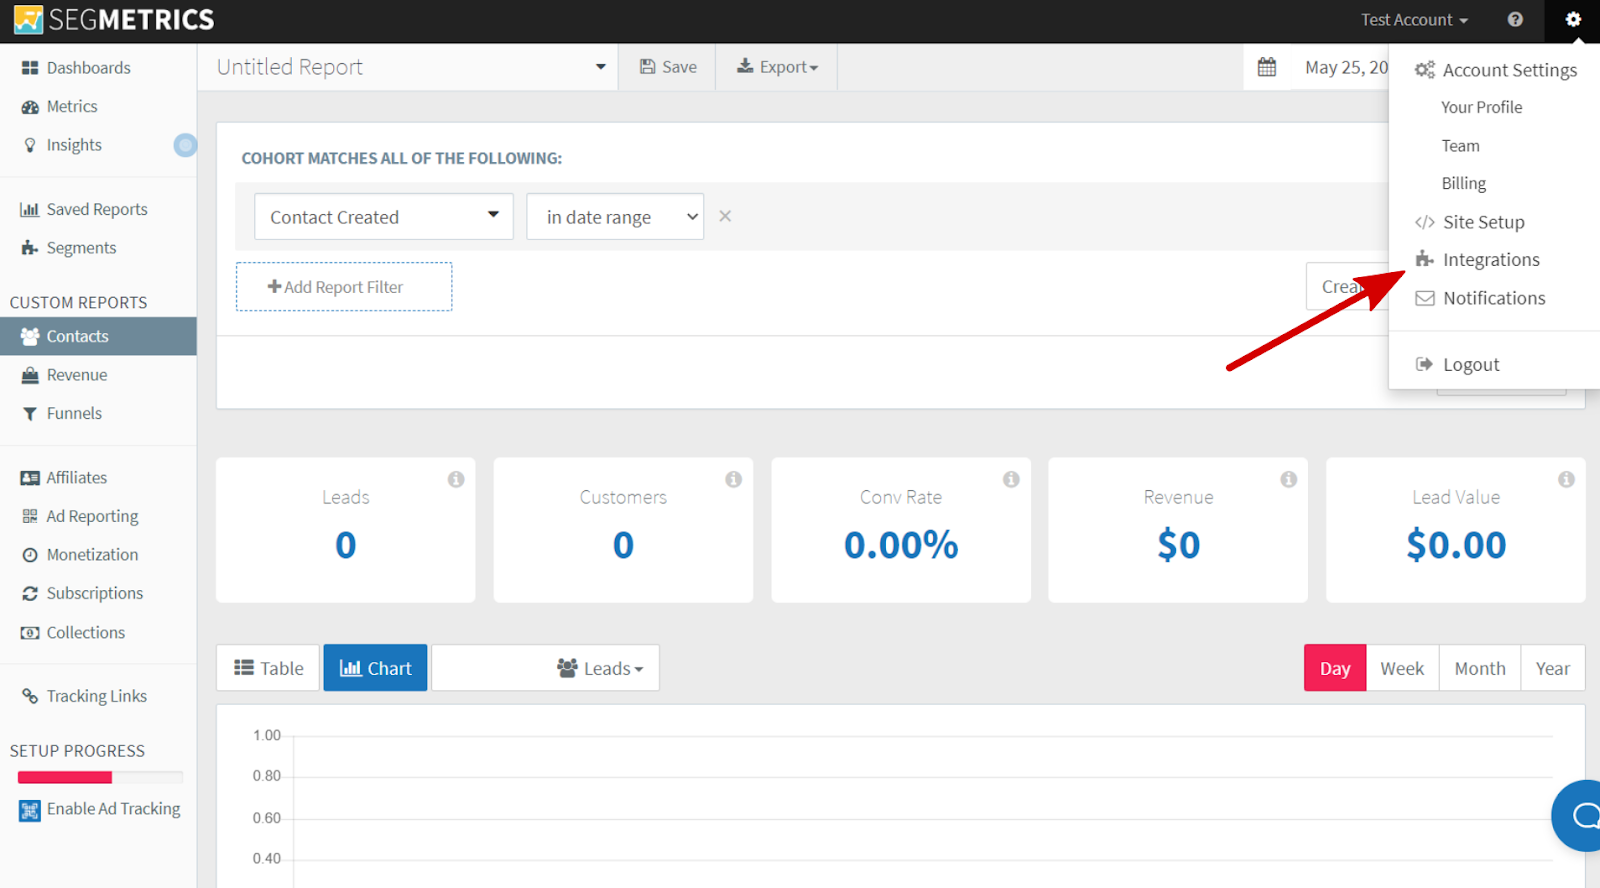Click the info icon on Revenue card
1600x888 pixels.
coord(1289,479)
